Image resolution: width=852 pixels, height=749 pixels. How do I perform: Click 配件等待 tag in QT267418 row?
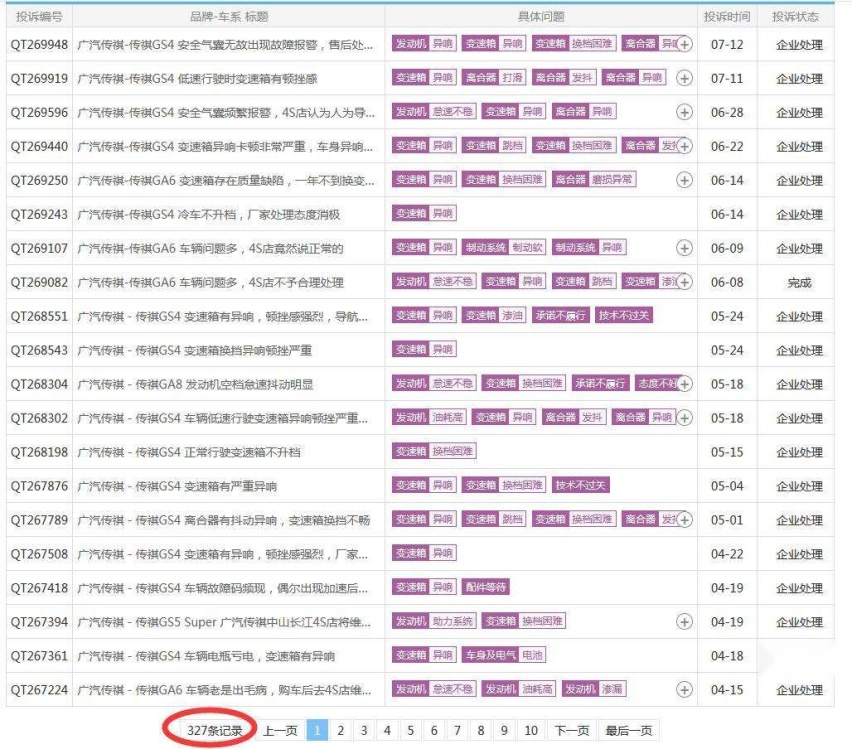coord(485,587)
